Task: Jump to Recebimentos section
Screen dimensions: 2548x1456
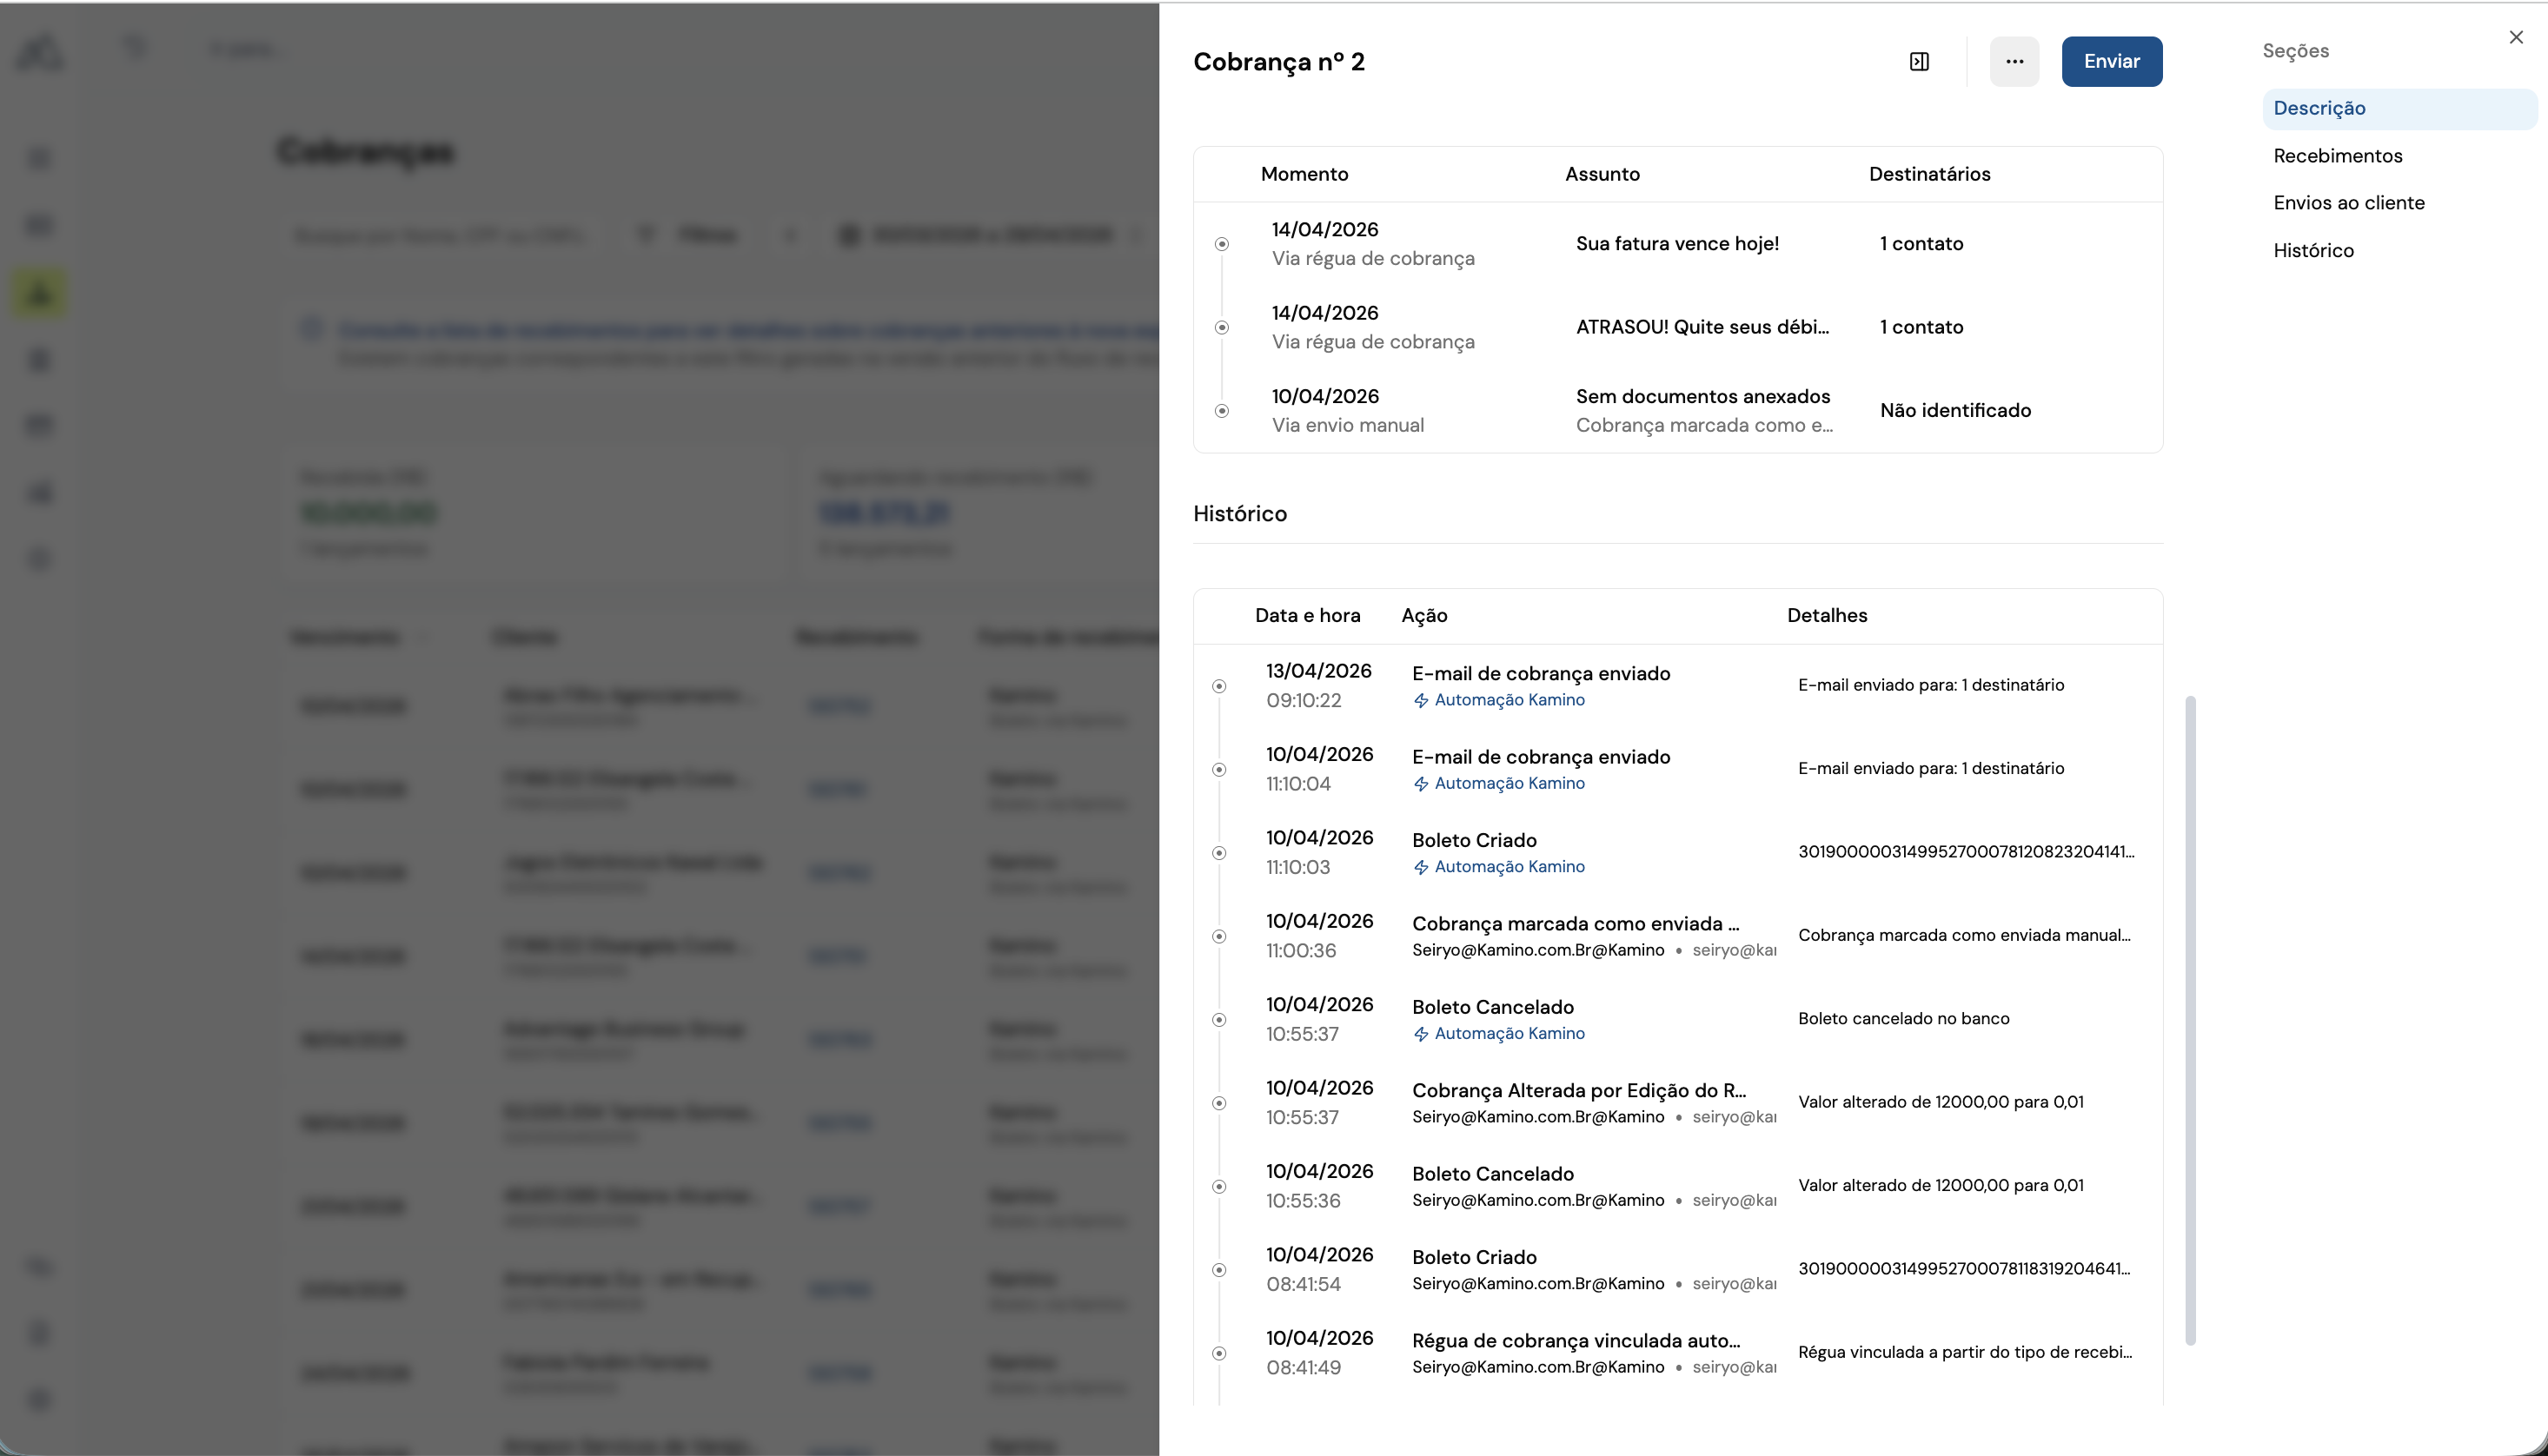Action: (x=2337, y=155)
